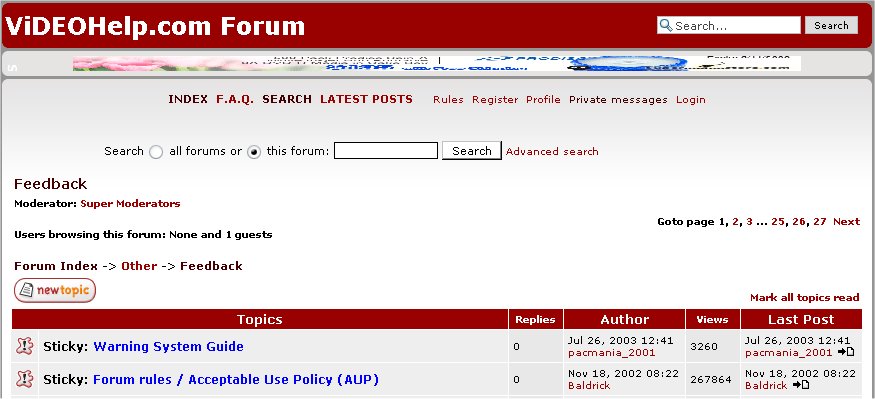Open the F.A.Q. menu item
This screenshot has height=399, width=875.
click(x=235, y=99)
